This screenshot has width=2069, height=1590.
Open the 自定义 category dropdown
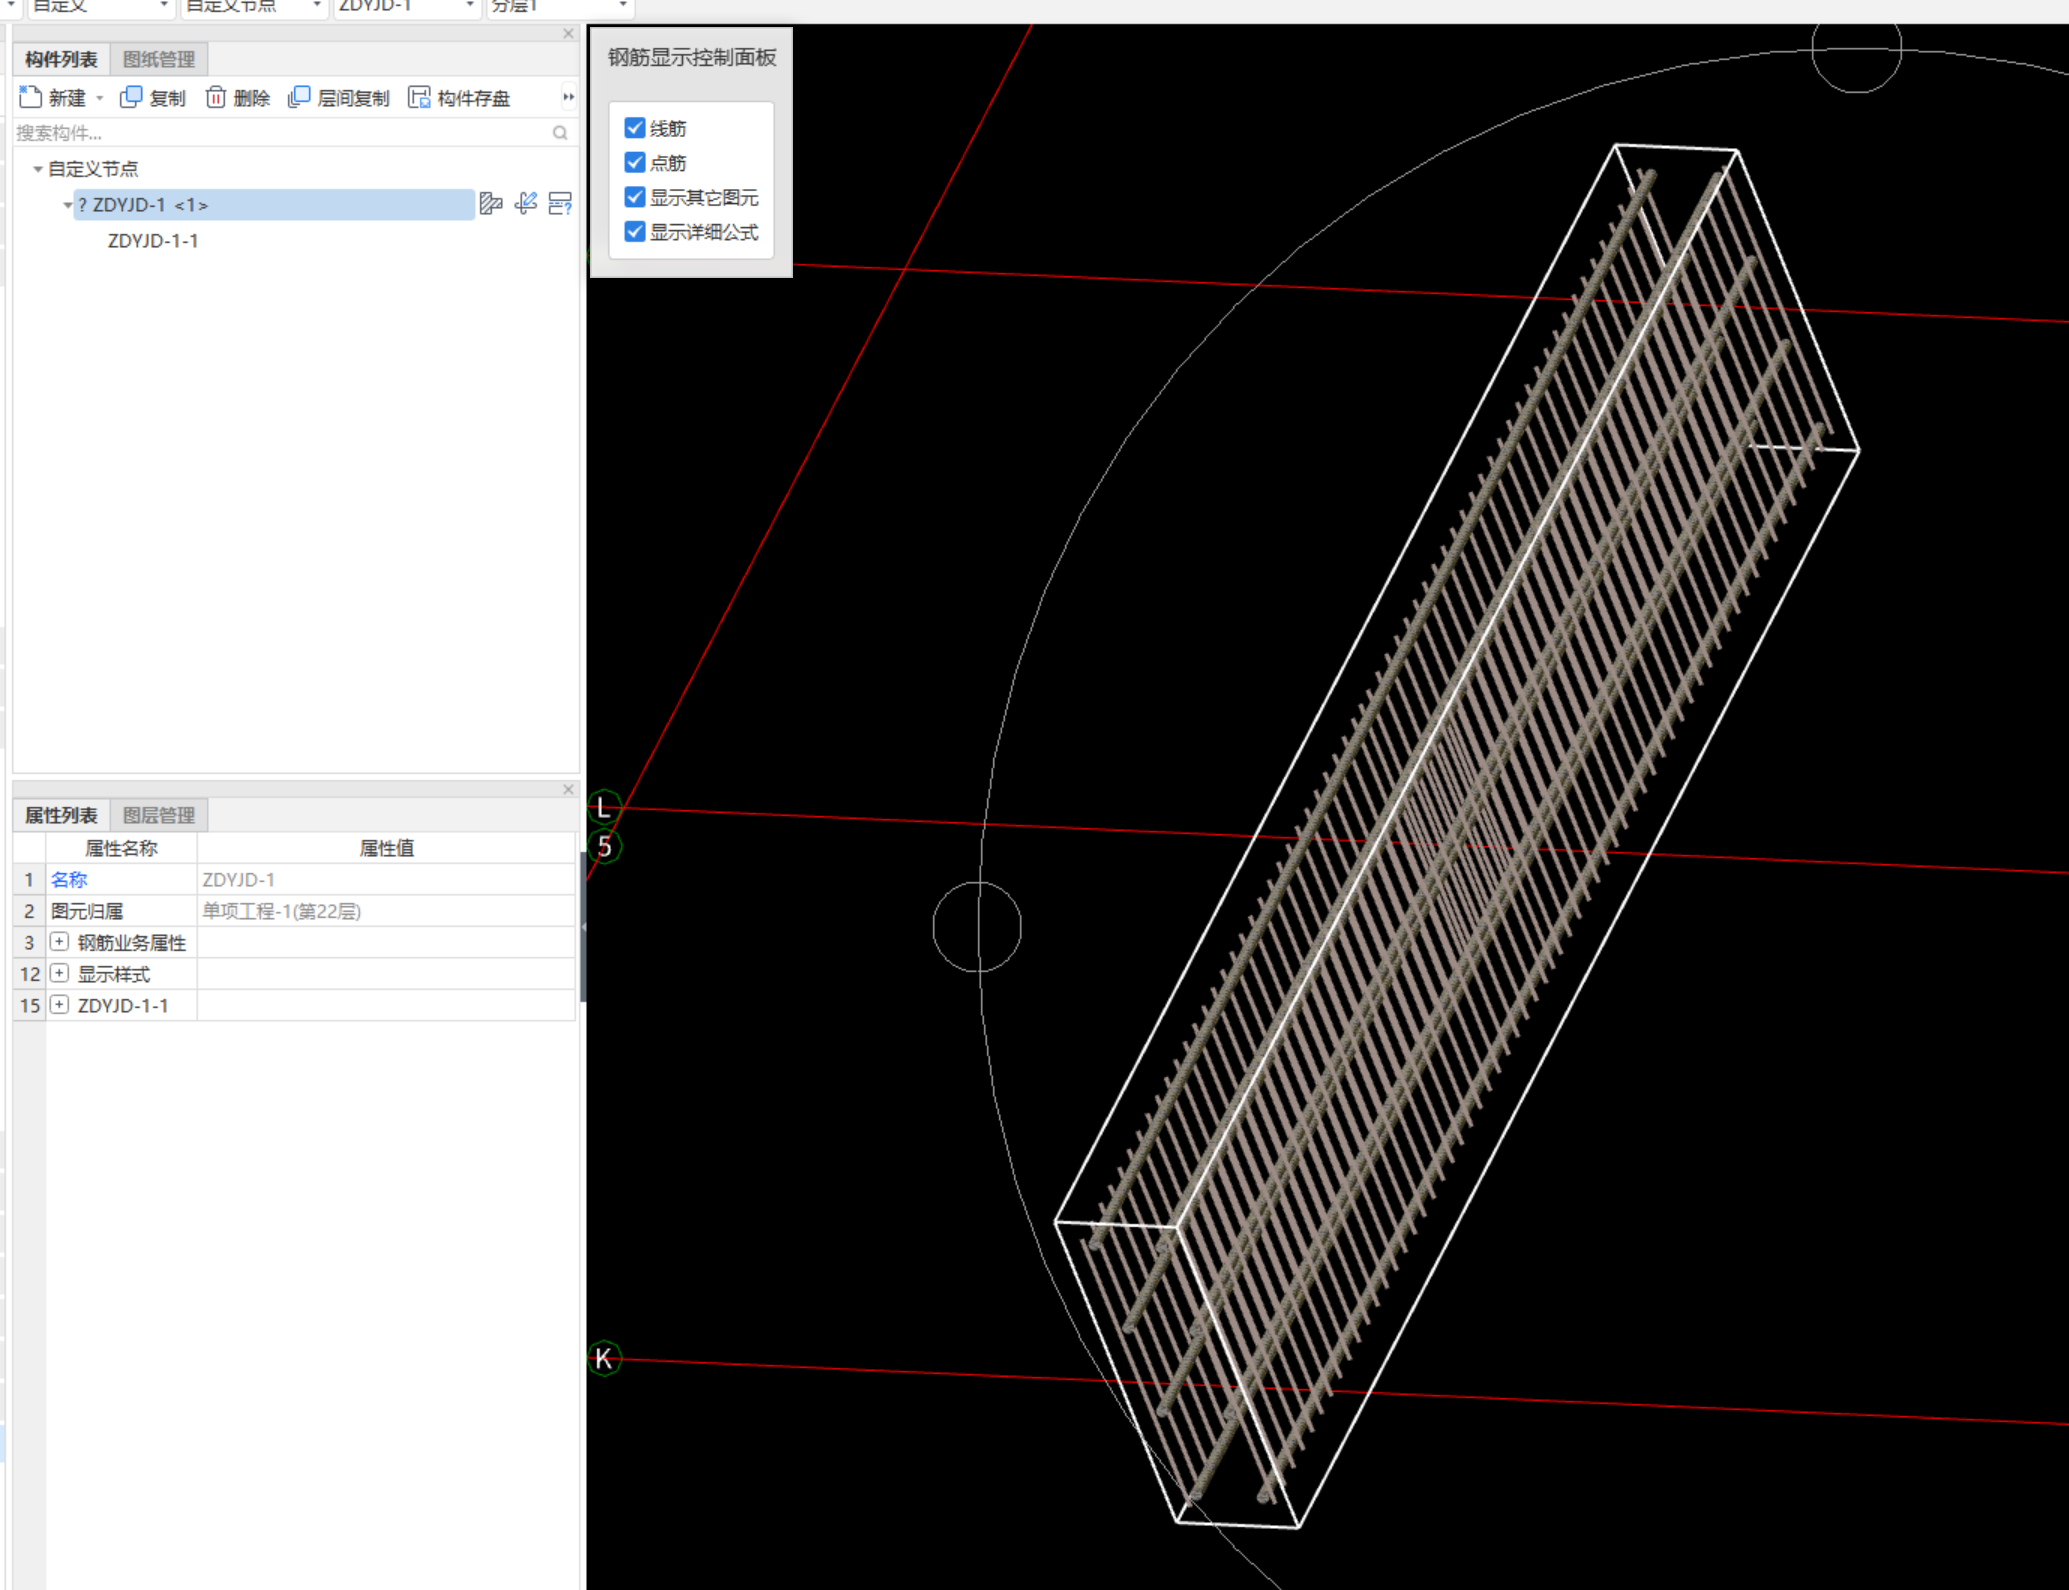(164, 6)
